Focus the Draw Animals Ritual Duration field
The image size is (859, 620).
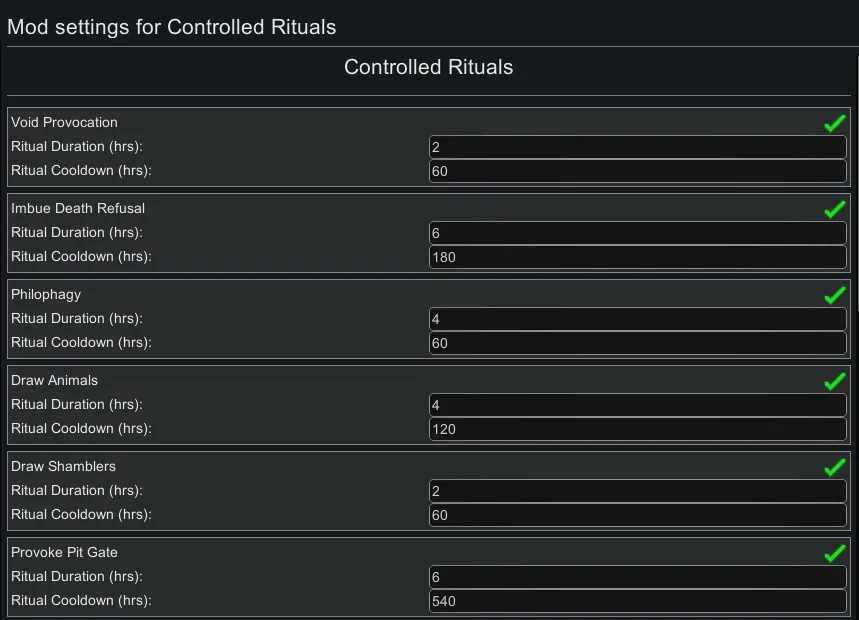pyautogui.click(x=637, y=405)
